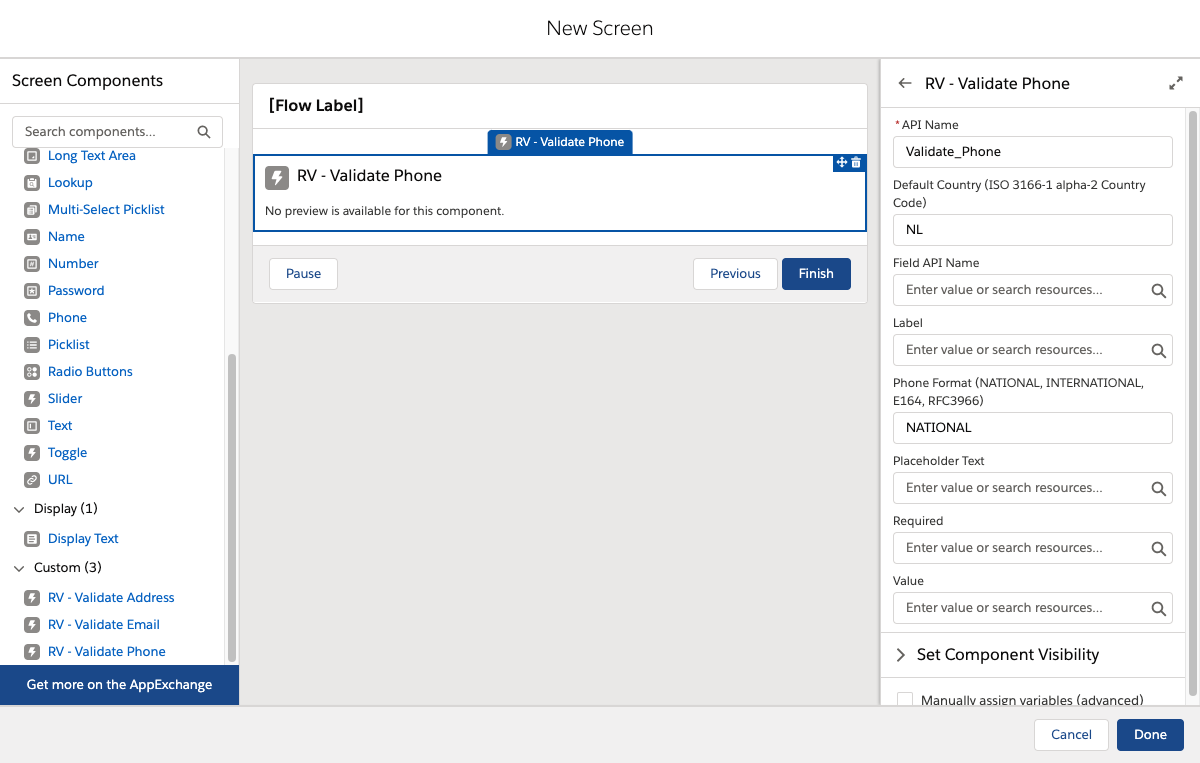Screen dimensions: 1200x763
Task: Click the search magnifier in components search
Action: coord(204,132)
